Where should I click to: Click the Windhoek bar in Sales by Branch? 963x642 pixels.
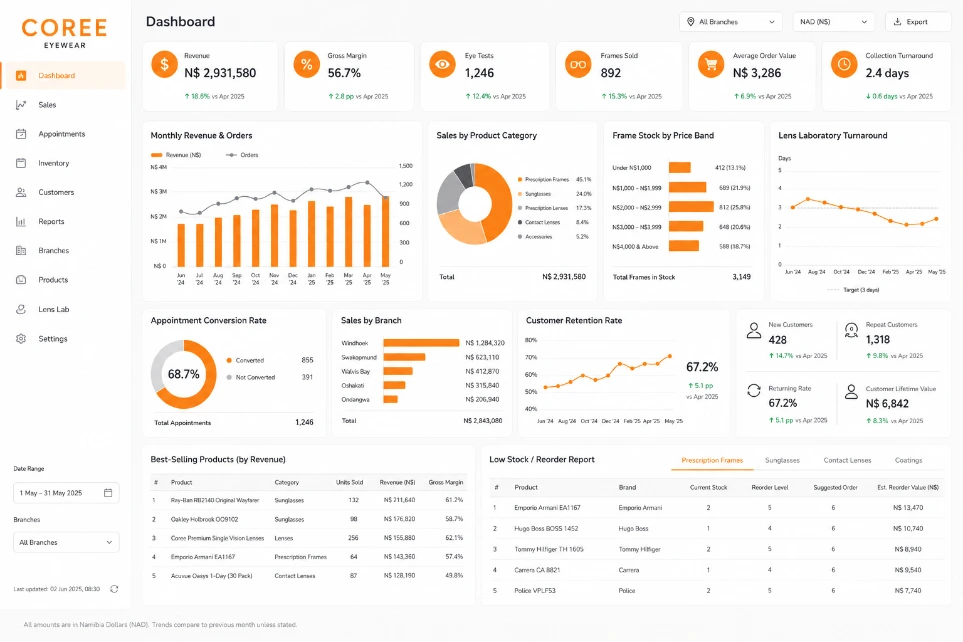[x=421, y=343]
